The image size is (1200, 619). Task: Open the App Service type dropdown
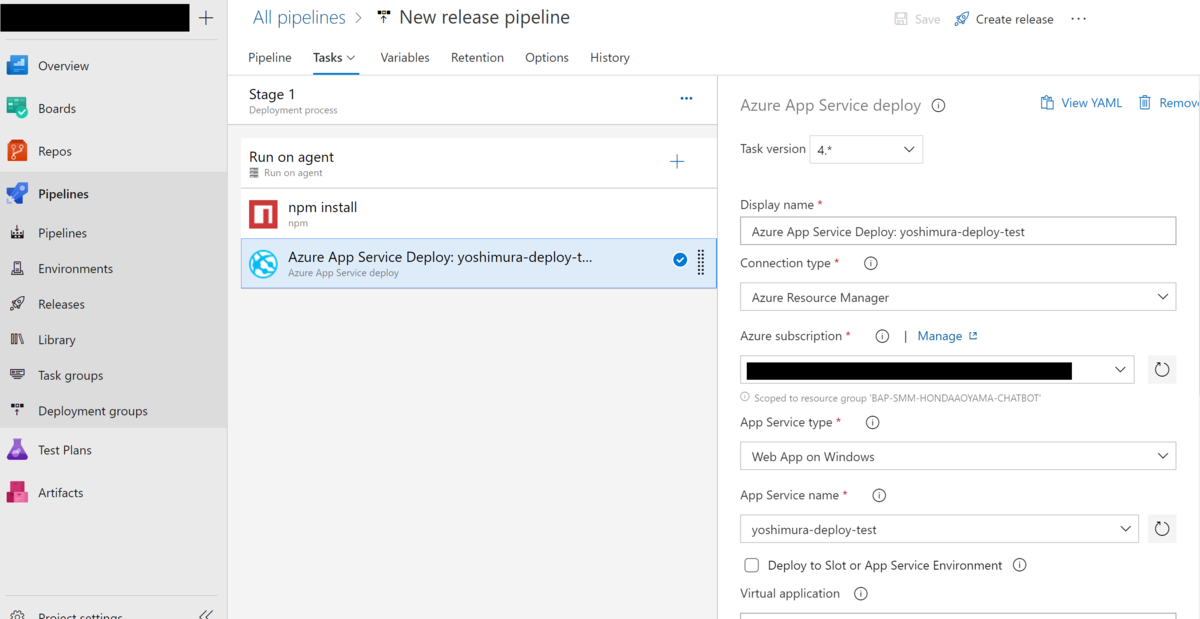tap(958, 456)
